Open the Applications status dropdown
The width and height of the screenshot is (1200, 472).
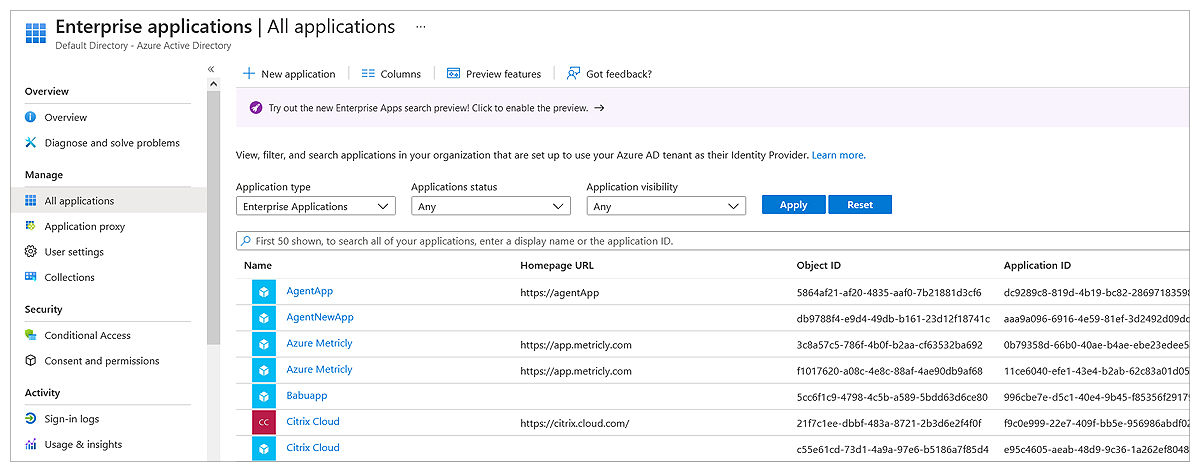click(491, 206)
